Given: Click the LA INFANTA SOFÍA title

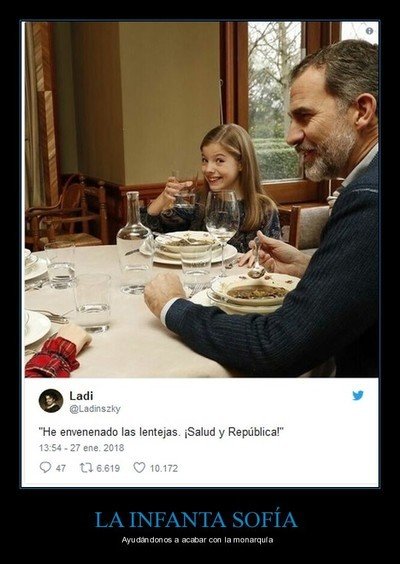Looking at the screenshot, I should (x=196, y=519).
